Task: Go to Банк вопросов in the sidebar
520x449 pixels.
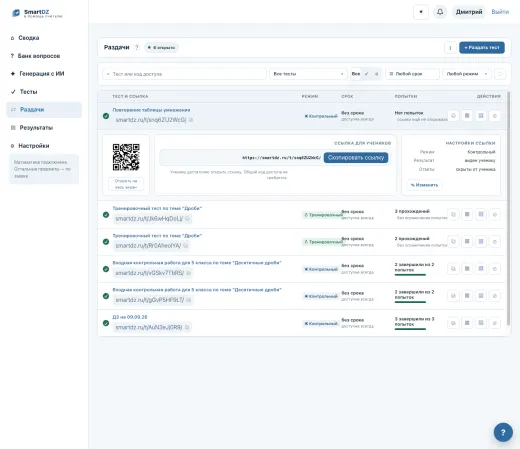Action: [x=39, y=56]
